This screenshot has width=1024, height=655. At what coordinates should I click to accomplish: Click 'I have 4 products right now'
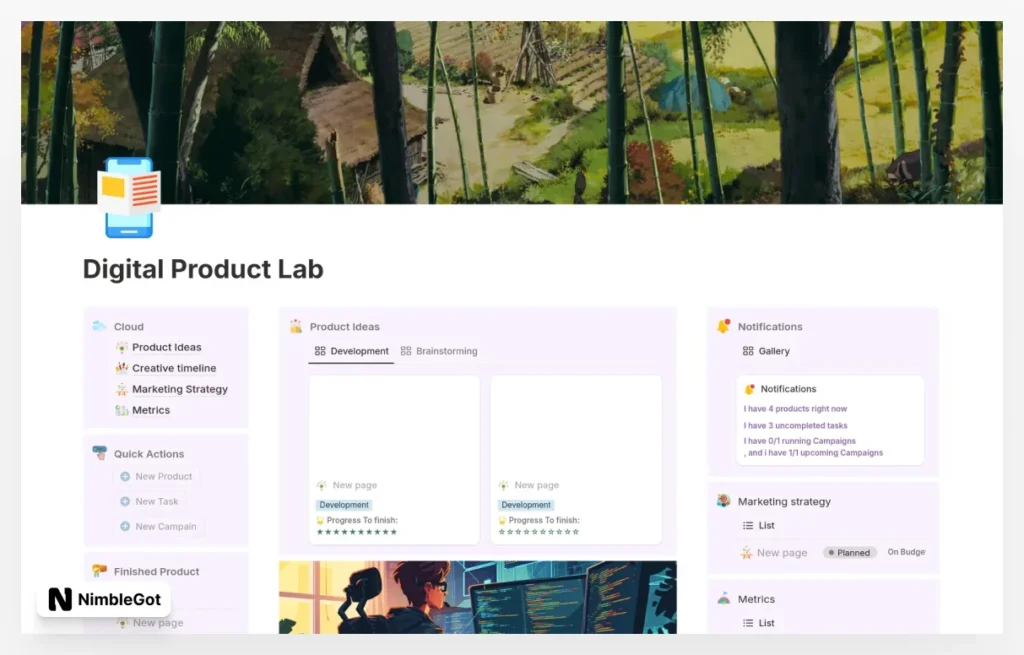pos(795,409)
